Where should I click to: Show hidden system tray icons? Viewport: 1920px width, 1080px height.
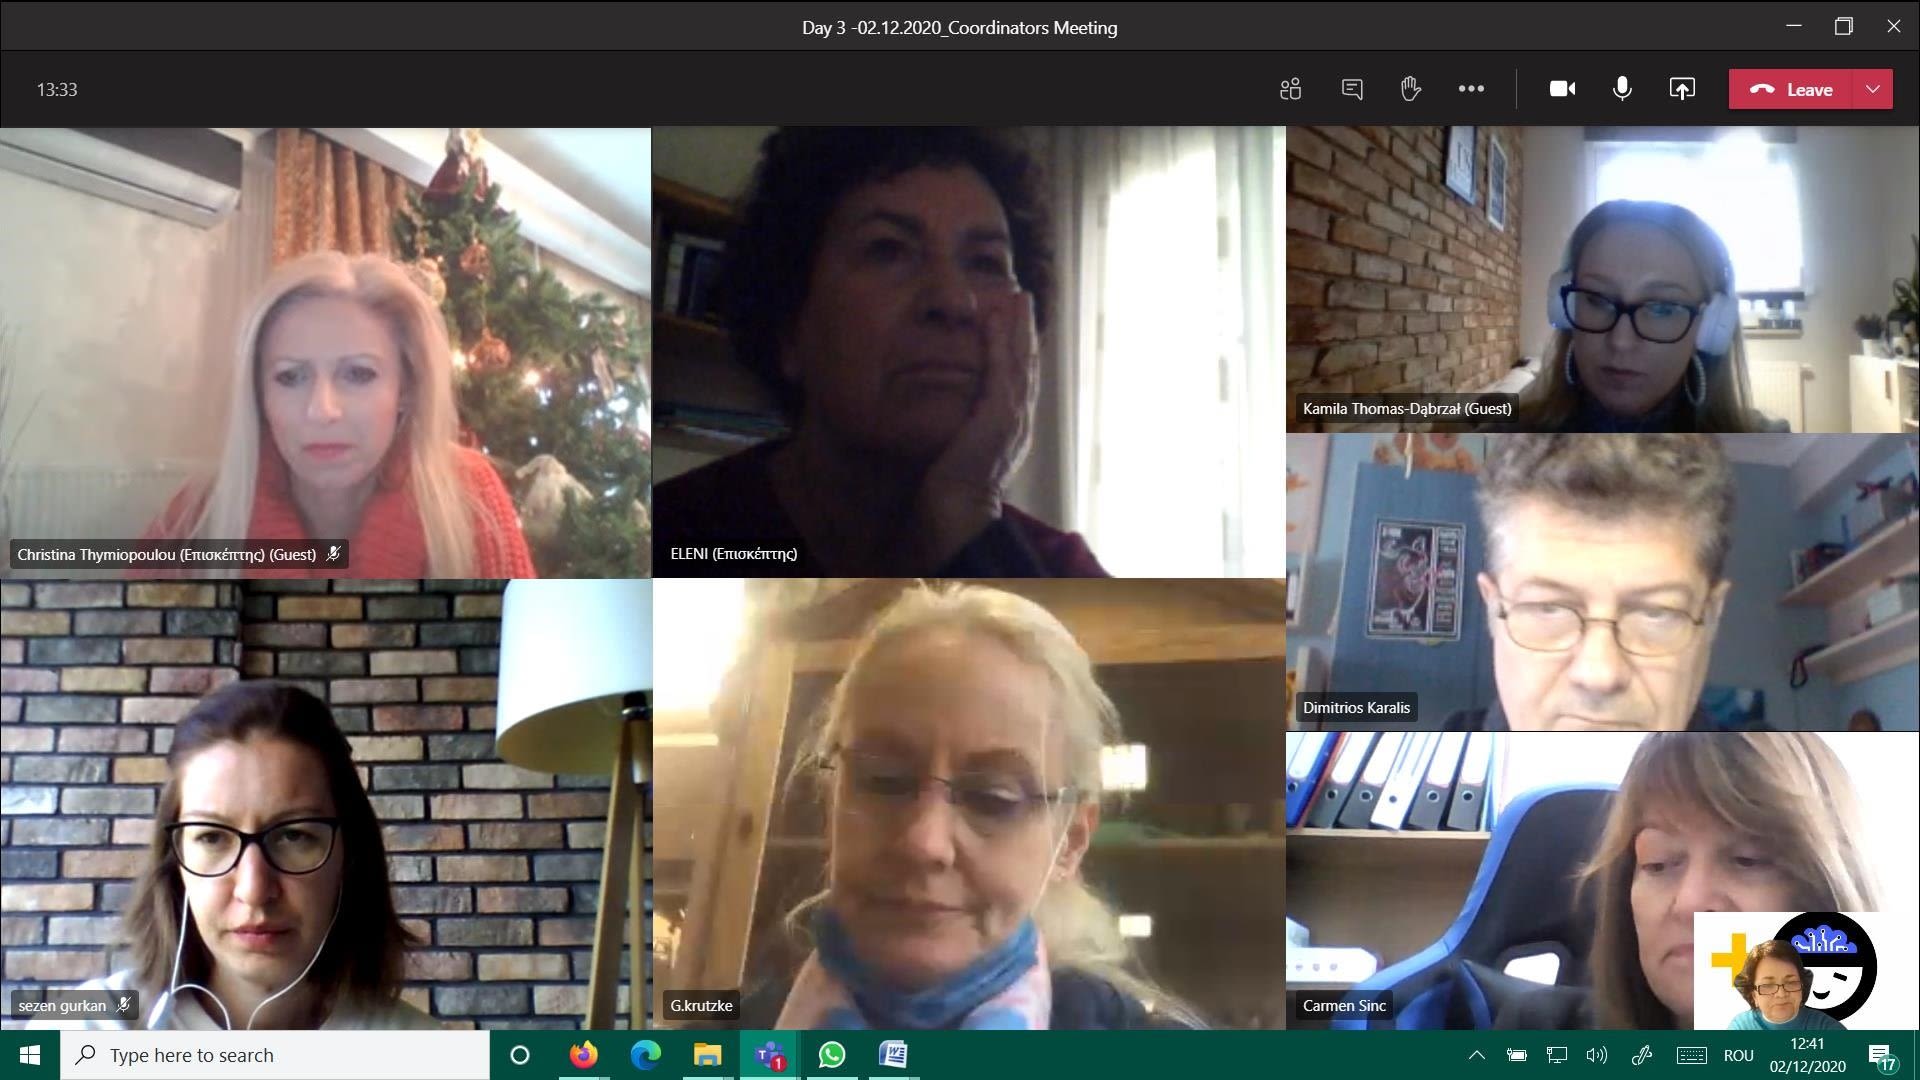[1476, 1055]
